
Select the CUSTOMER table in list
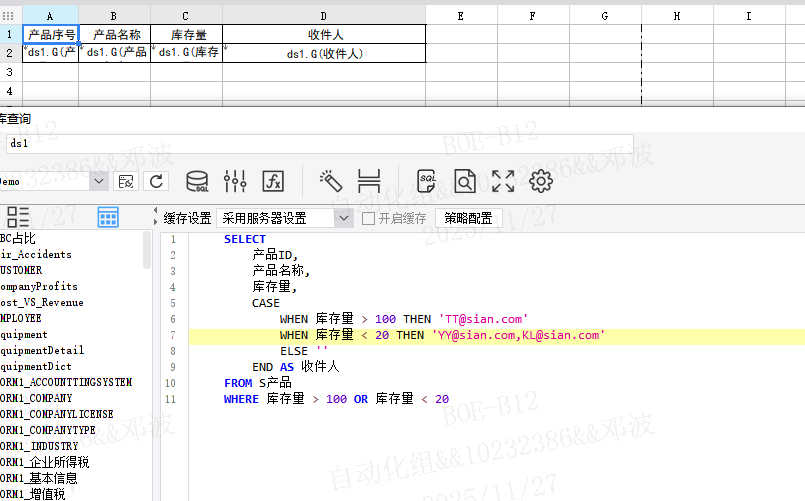(x=22, y=270)
